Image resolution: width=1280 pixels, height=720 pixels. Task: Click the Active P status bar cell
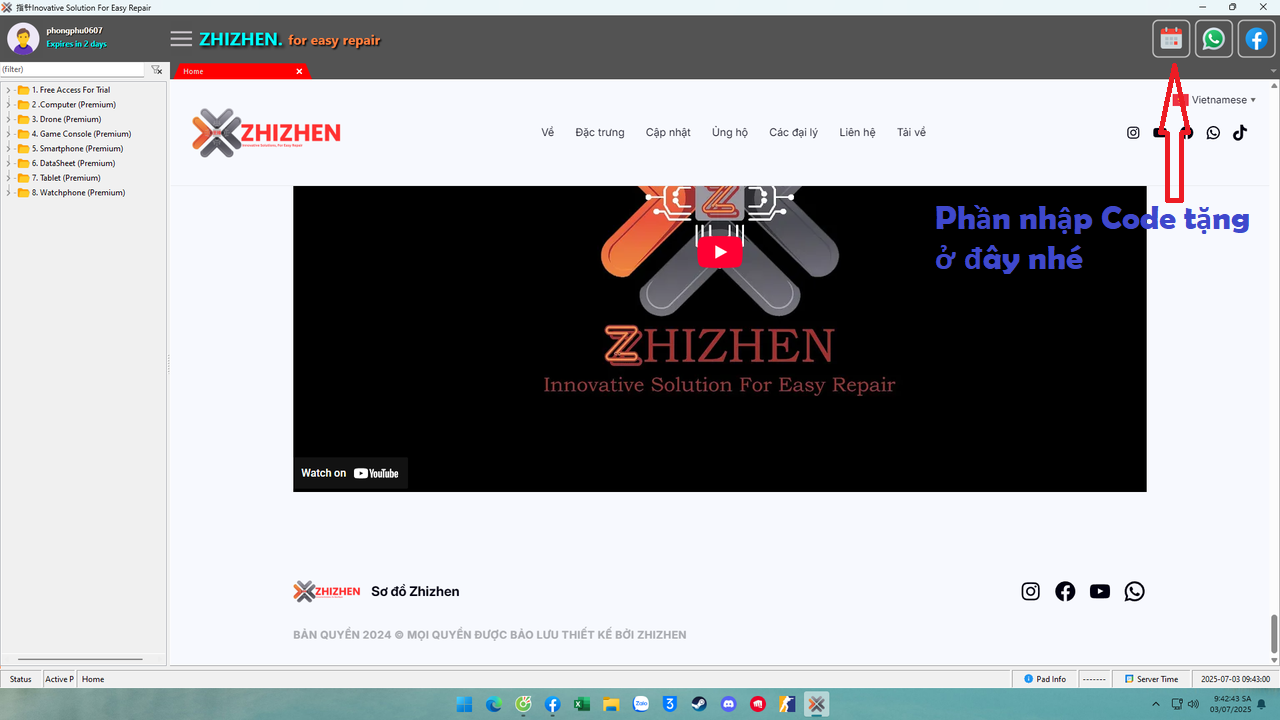[x=59, y=679]
